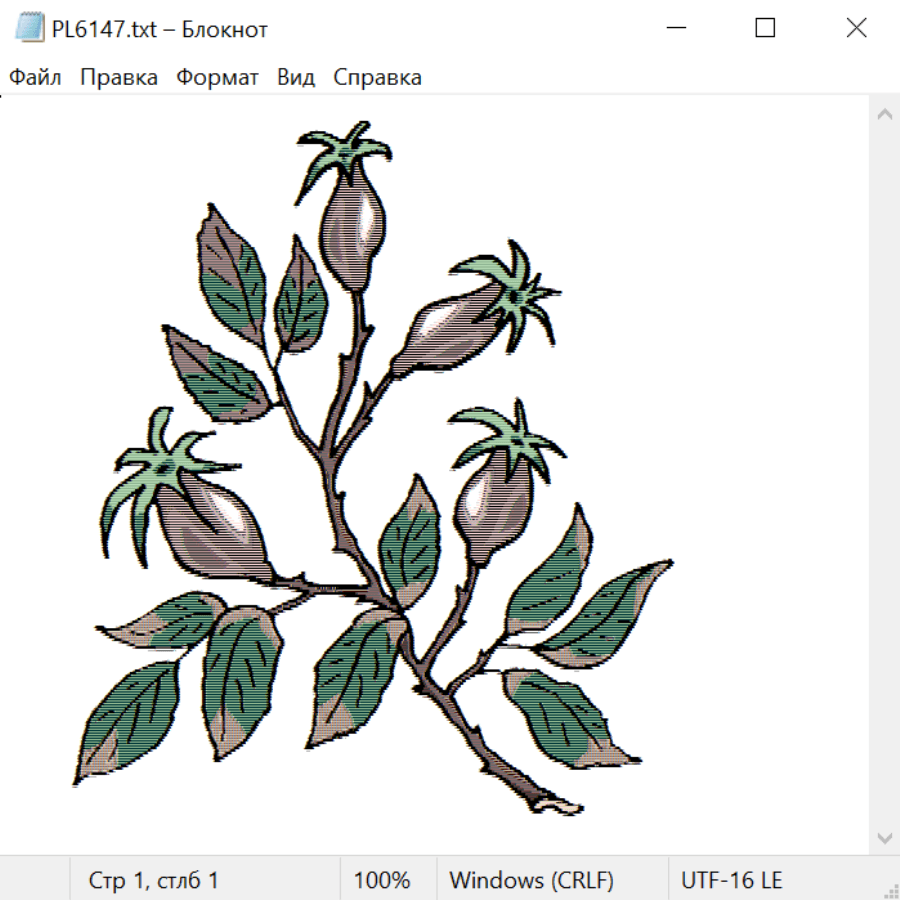Click the UTF-16 LE encoding field
Image resolution: width=900 pixels, height=900 pixels.
[731, 880]
